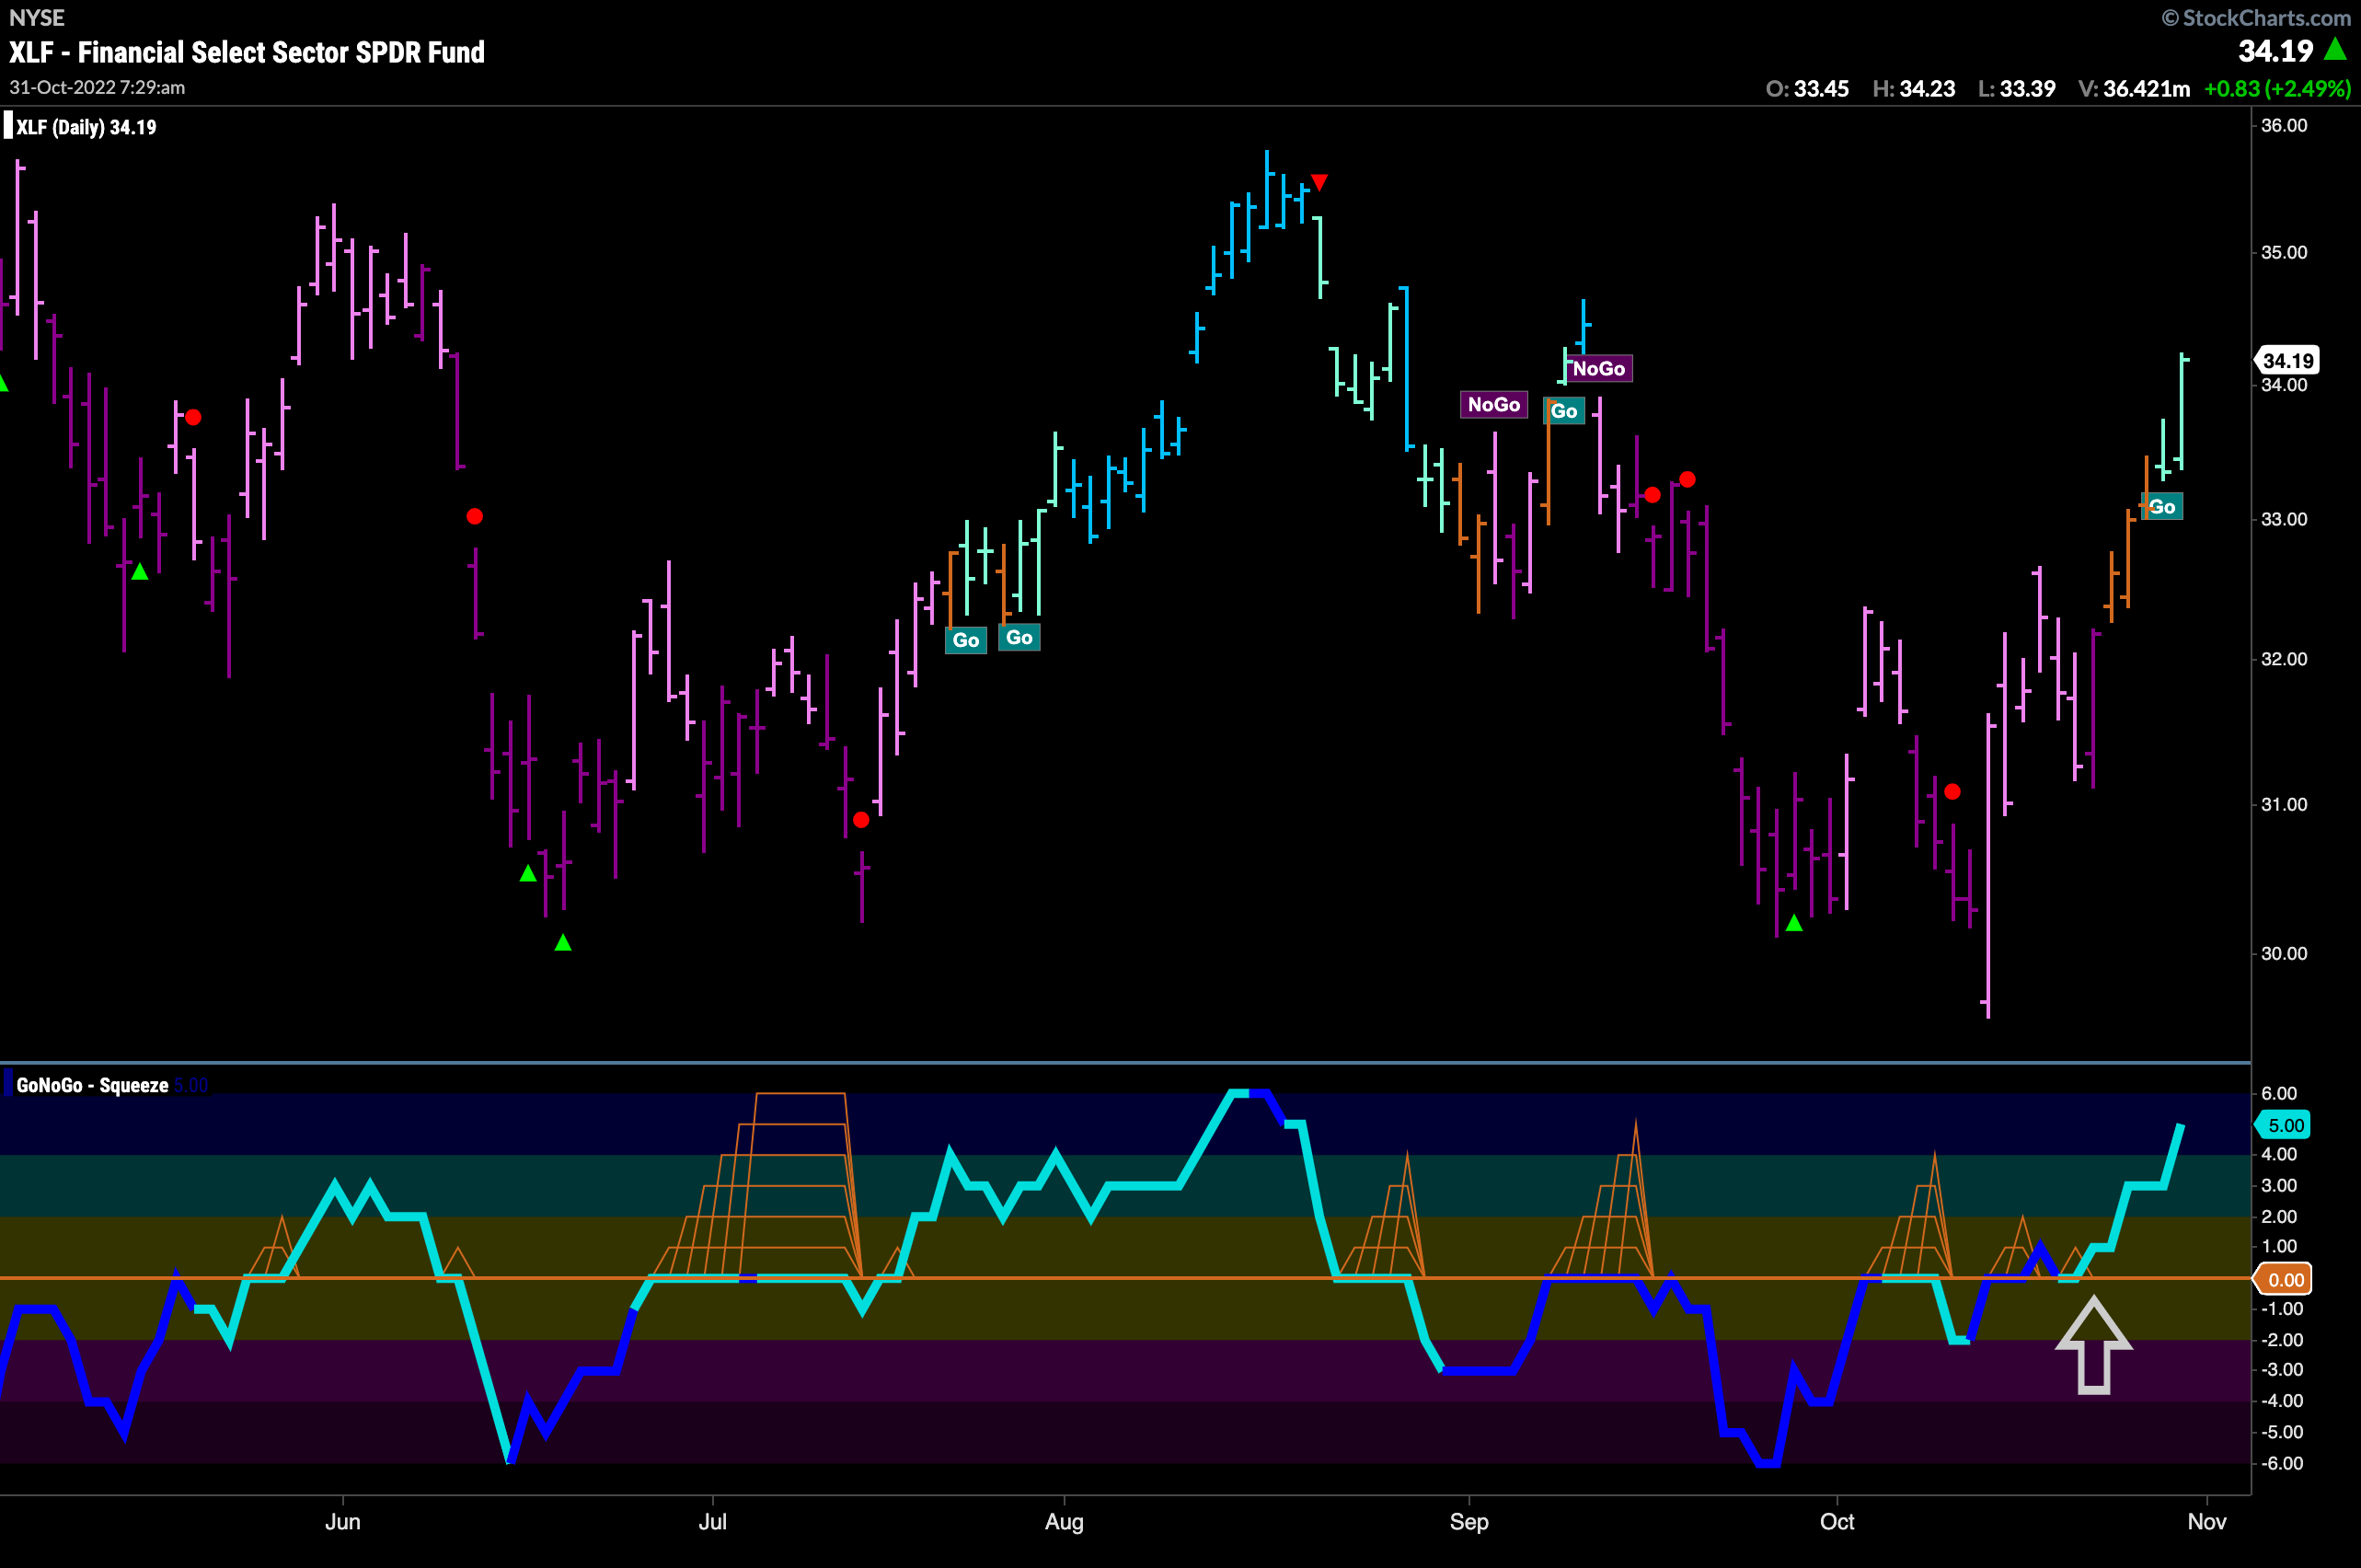Select the red dot marker in mid-July
2361x1568 pixels.
(861, 820)
